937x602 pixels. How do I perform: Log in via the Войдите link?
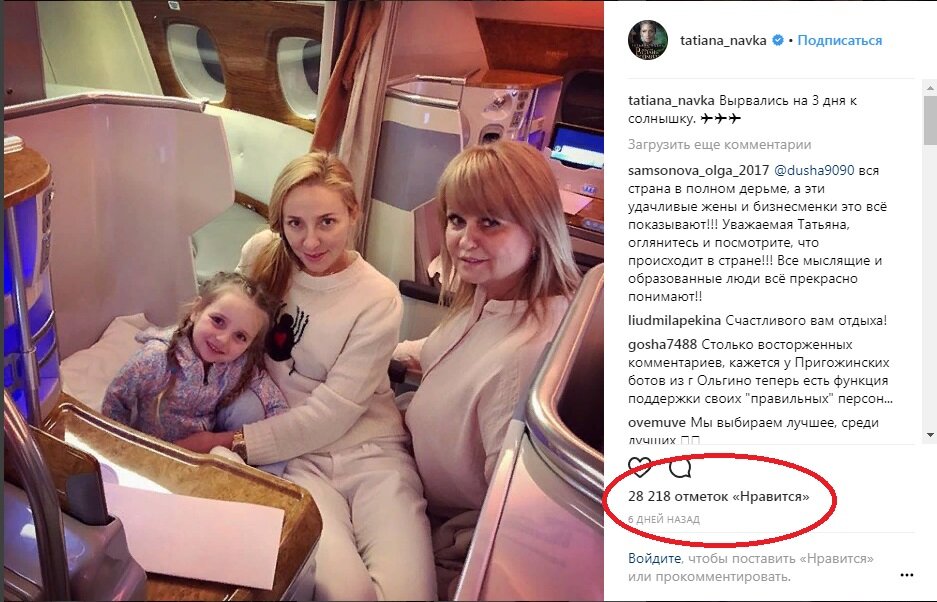tap(654, 558)
